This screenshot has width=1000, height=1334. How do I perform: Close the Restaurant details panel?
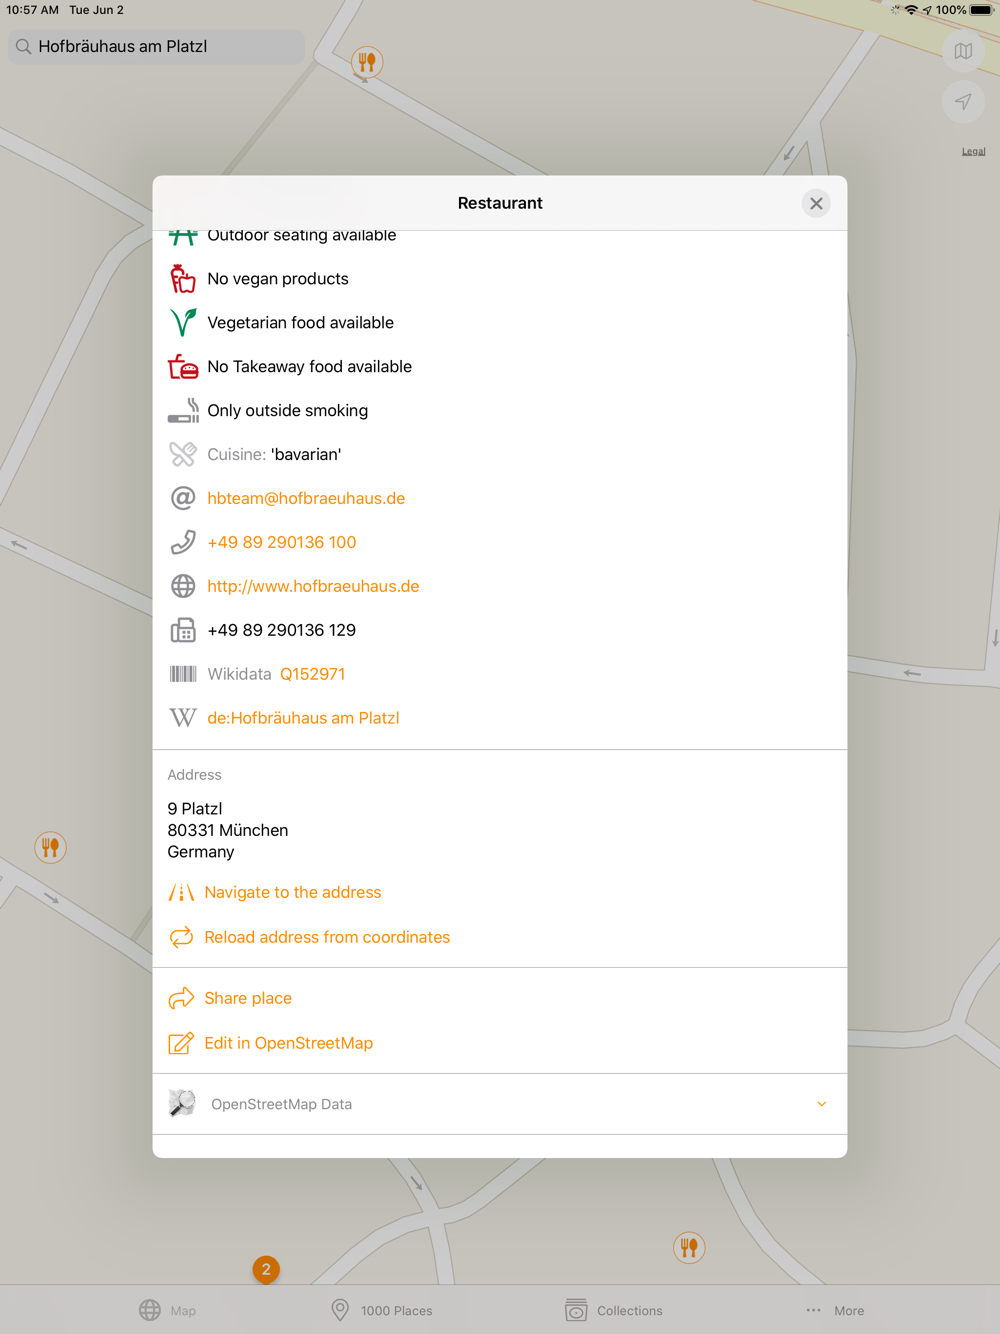(816, 203)
